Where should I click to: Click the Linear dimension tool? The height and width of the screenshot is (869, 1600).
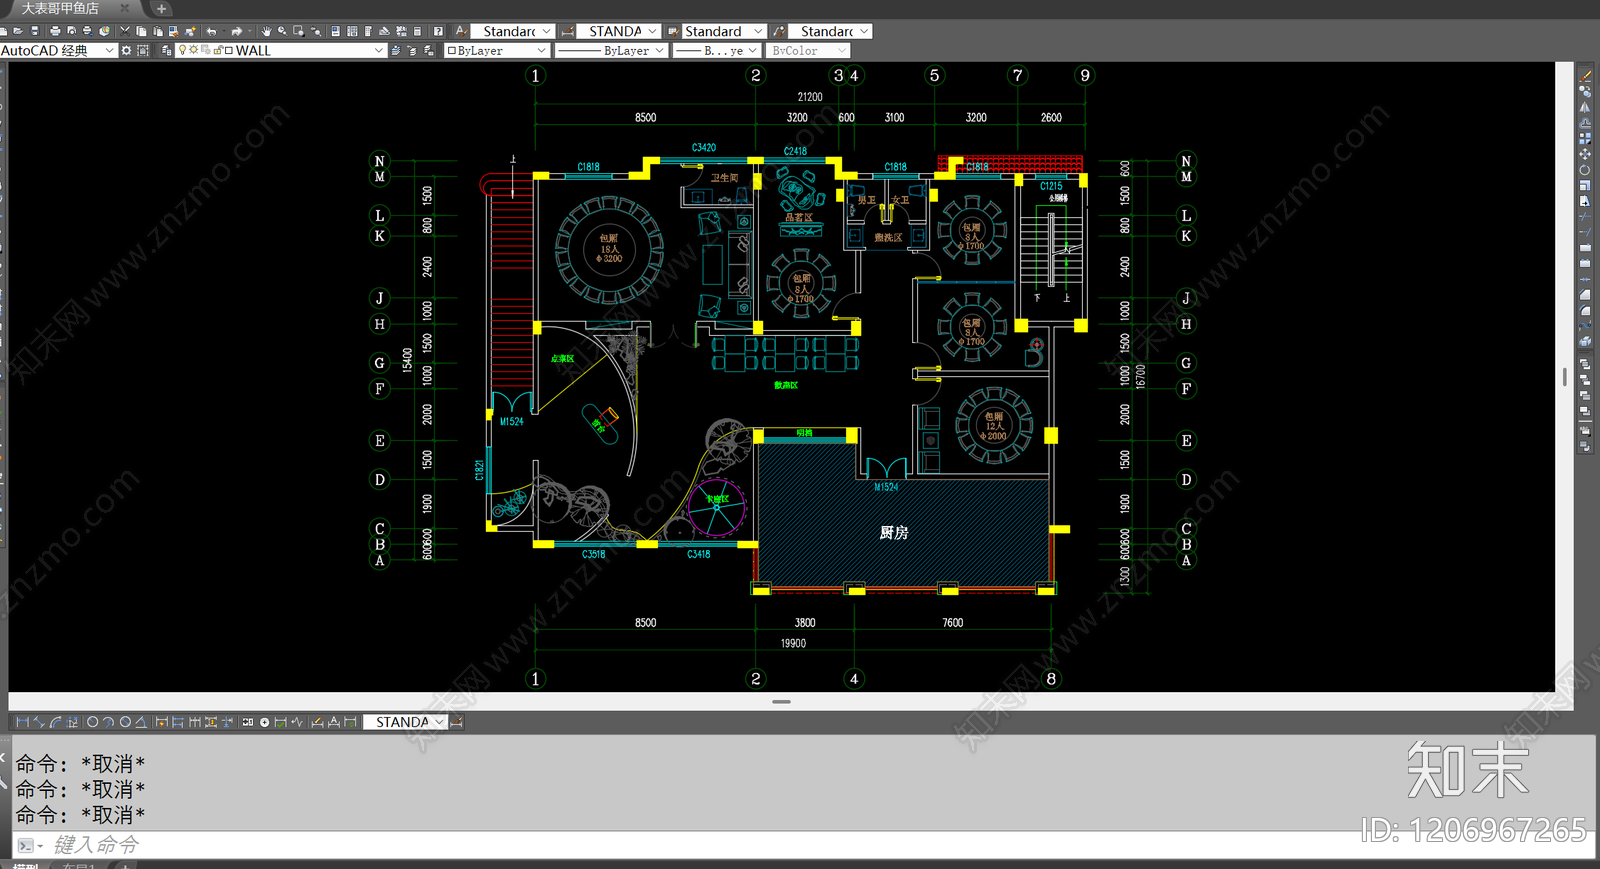[x=22, y=722]
